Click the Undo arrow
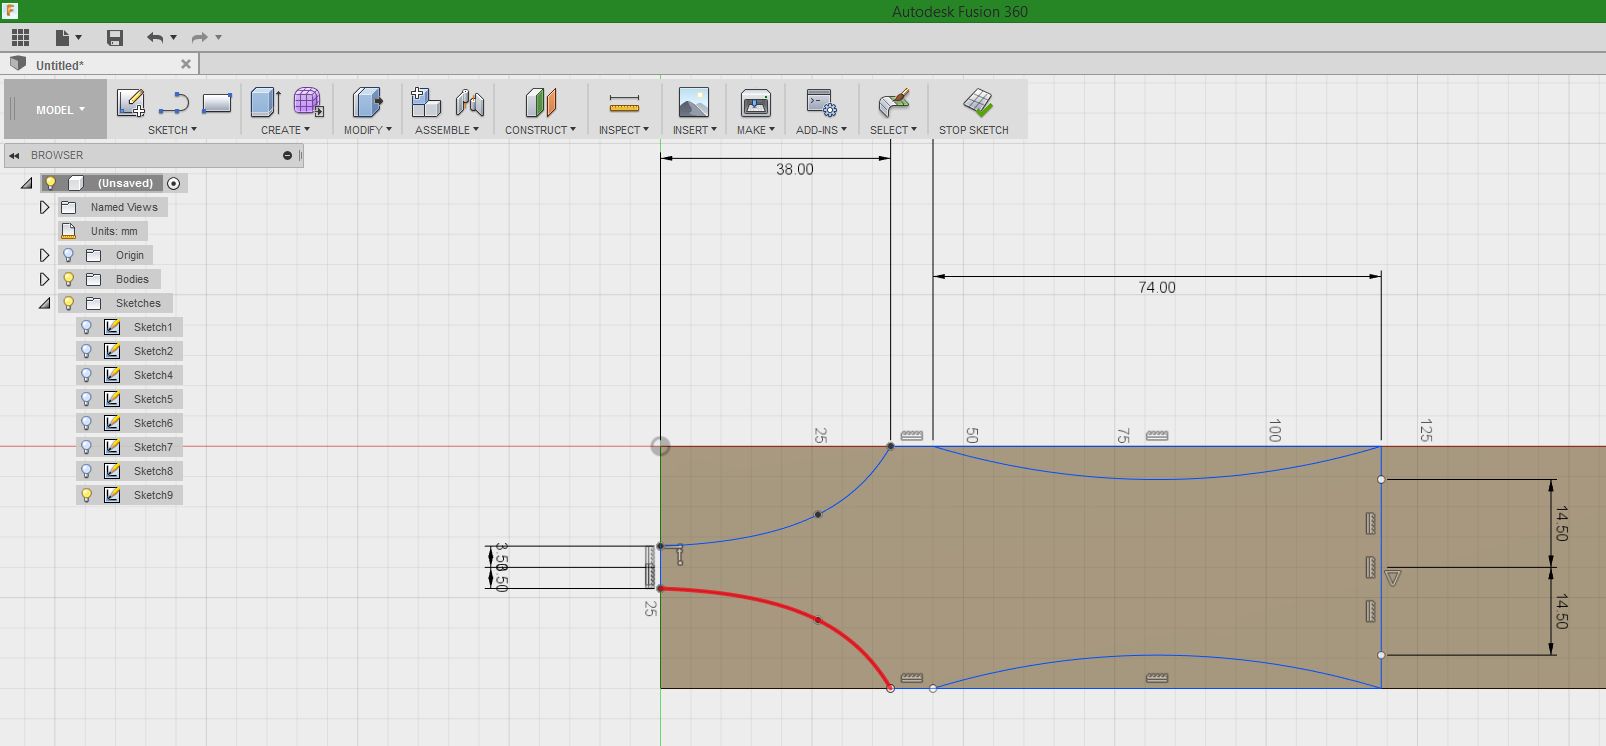 pyautogui.click(x=155, y=38)
